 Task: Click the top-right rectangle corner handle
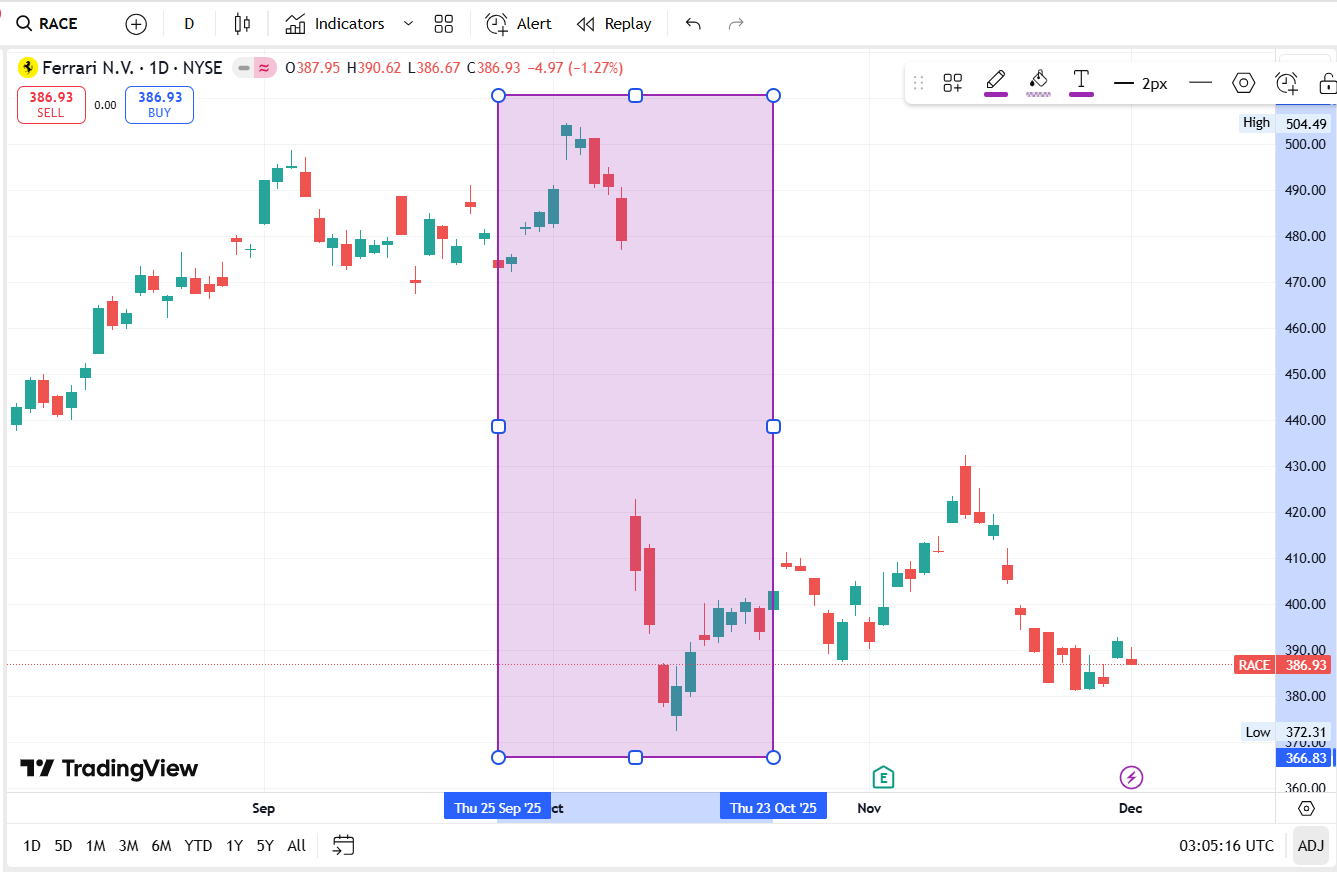[x=773, y=95]
